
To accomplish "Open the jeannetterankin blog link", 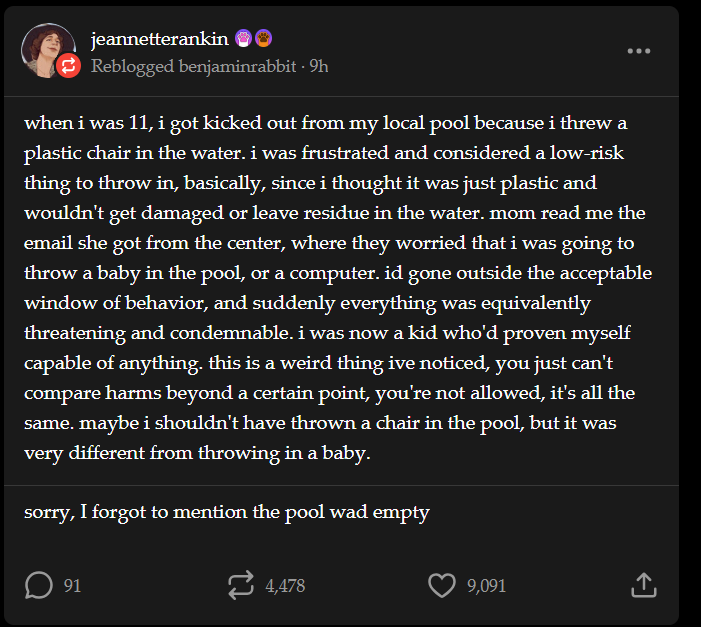I will click(160, 39).
